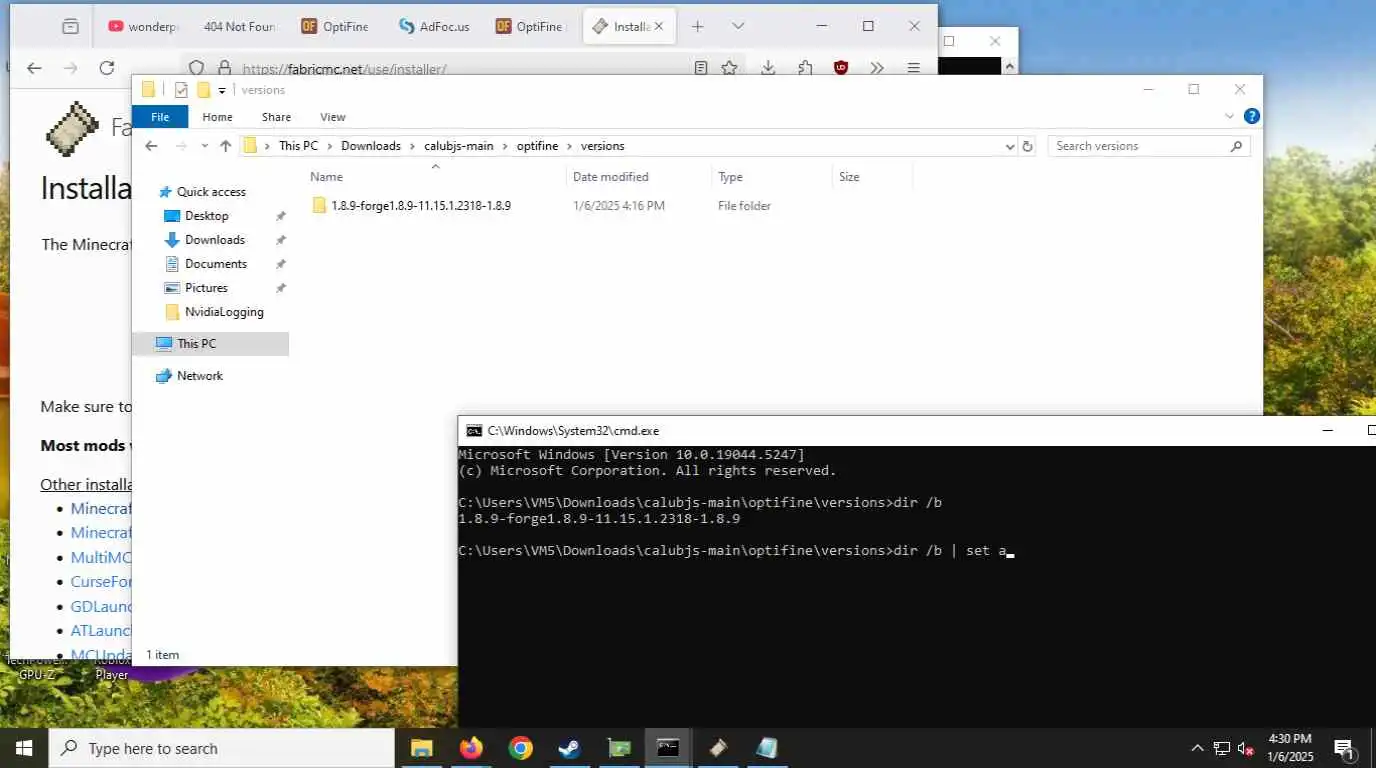
Task: Open Desktop in navigation pane
Action: pos(207,216)
